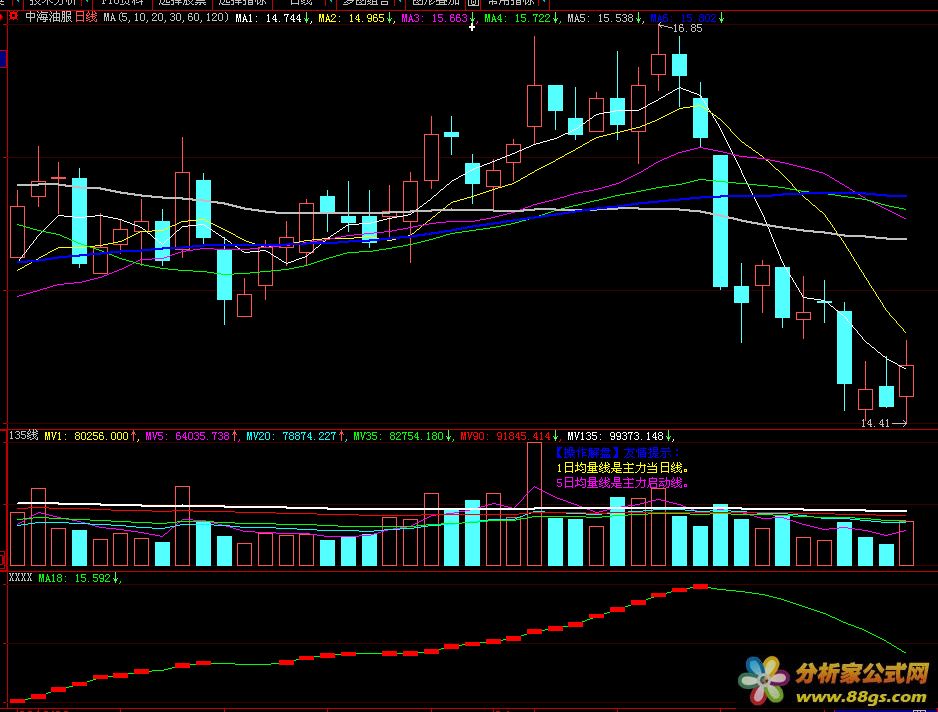Click the red star icon beside 中海油服
The image size is (938, 712).
(13, 18)
